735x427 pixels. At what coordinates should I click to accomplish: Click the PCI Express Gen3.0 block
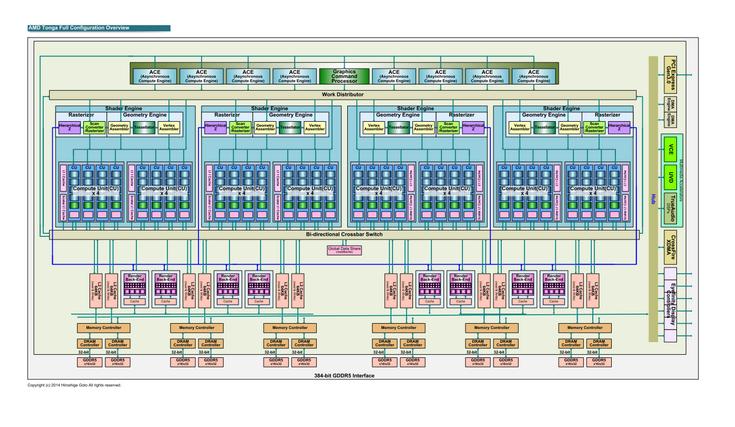click(670, 74)
